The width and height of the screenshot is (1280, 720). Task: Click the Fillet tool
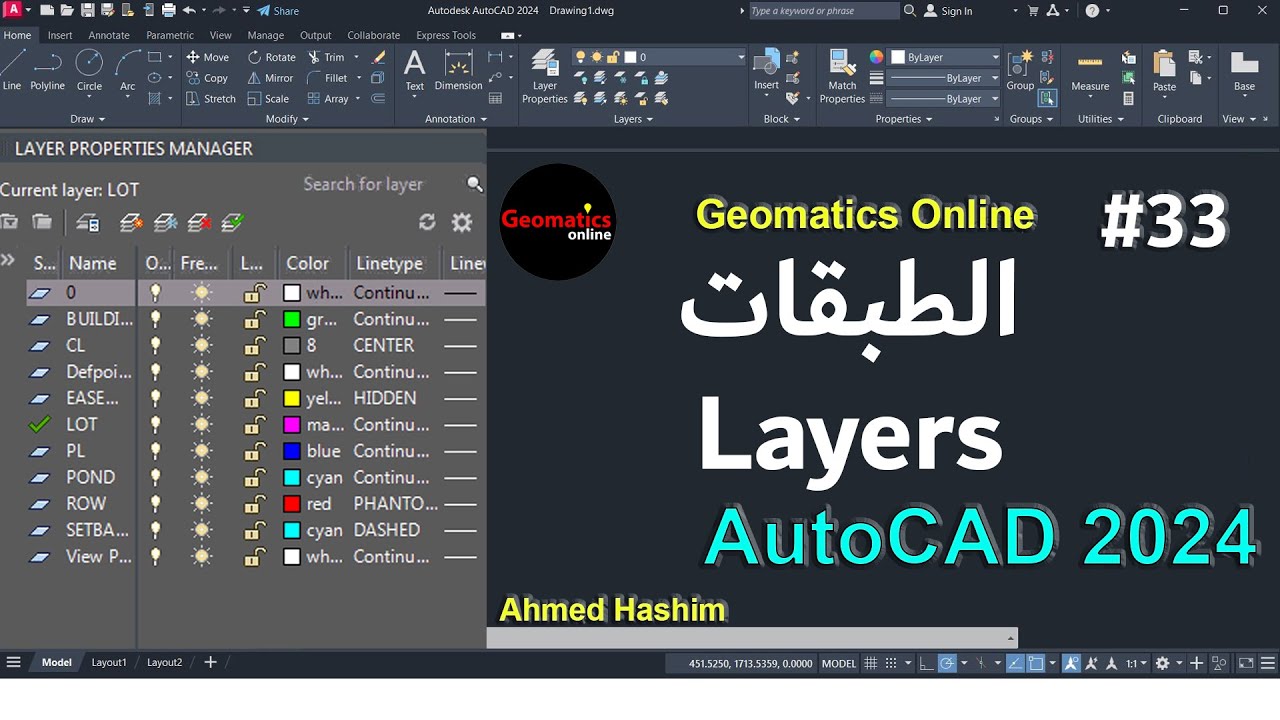click(x=327, y=78)
